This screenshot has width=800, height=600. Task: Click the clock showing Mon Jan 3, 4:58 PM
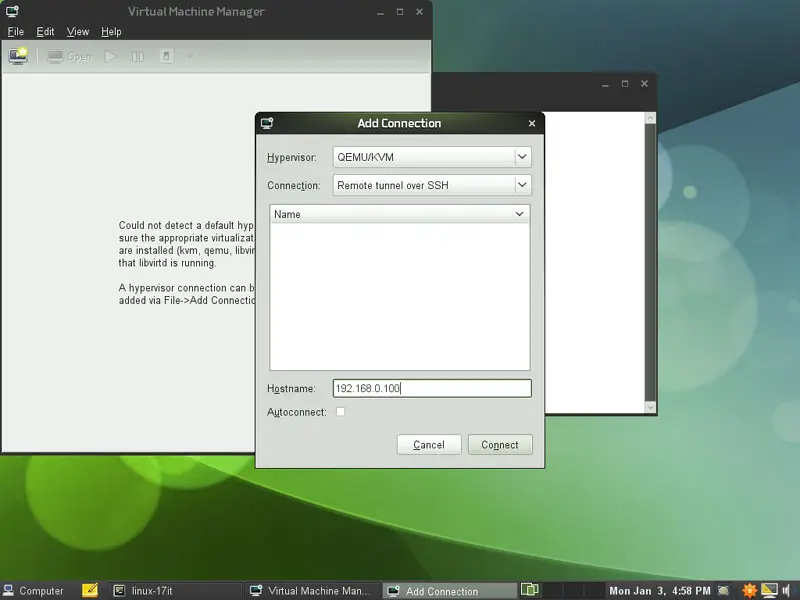pos(660,591)
